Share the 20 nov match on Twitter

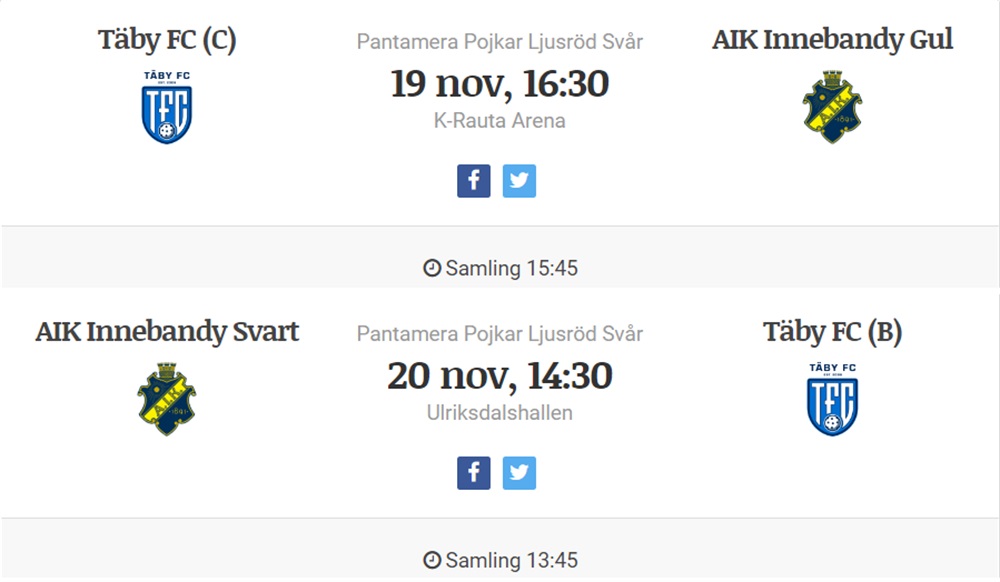pos(519,473)
